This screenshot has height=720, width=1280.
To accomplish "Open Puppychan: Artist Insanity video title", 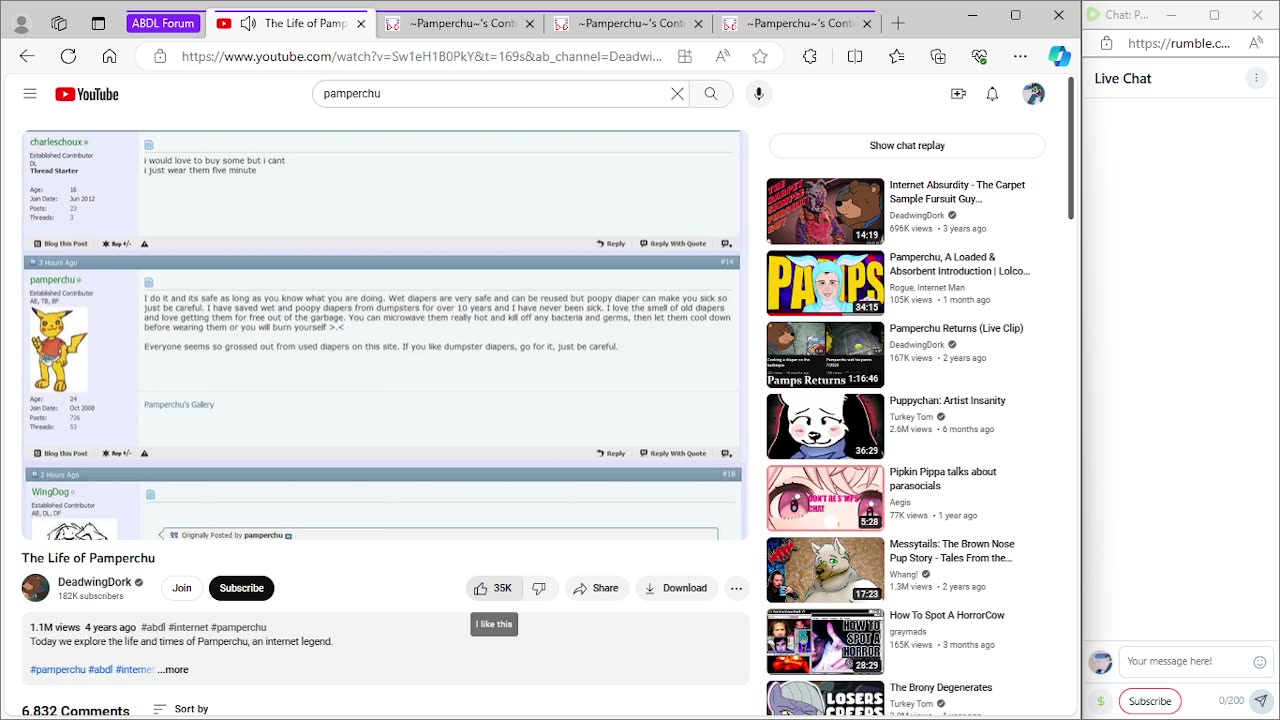I will [947, 401].
